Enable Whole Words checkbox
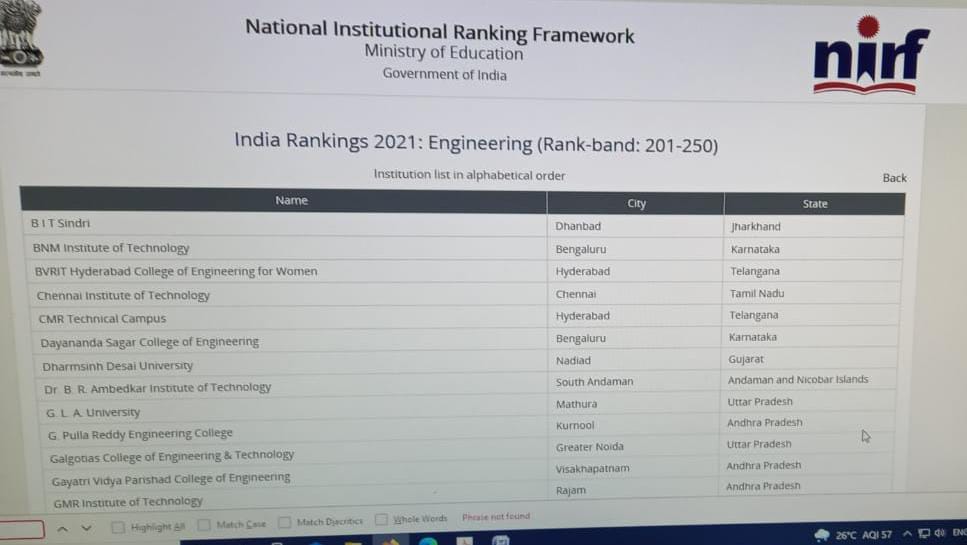Viewport: 967px width, 545px height. pyautogui.click(x=382, y=519)
